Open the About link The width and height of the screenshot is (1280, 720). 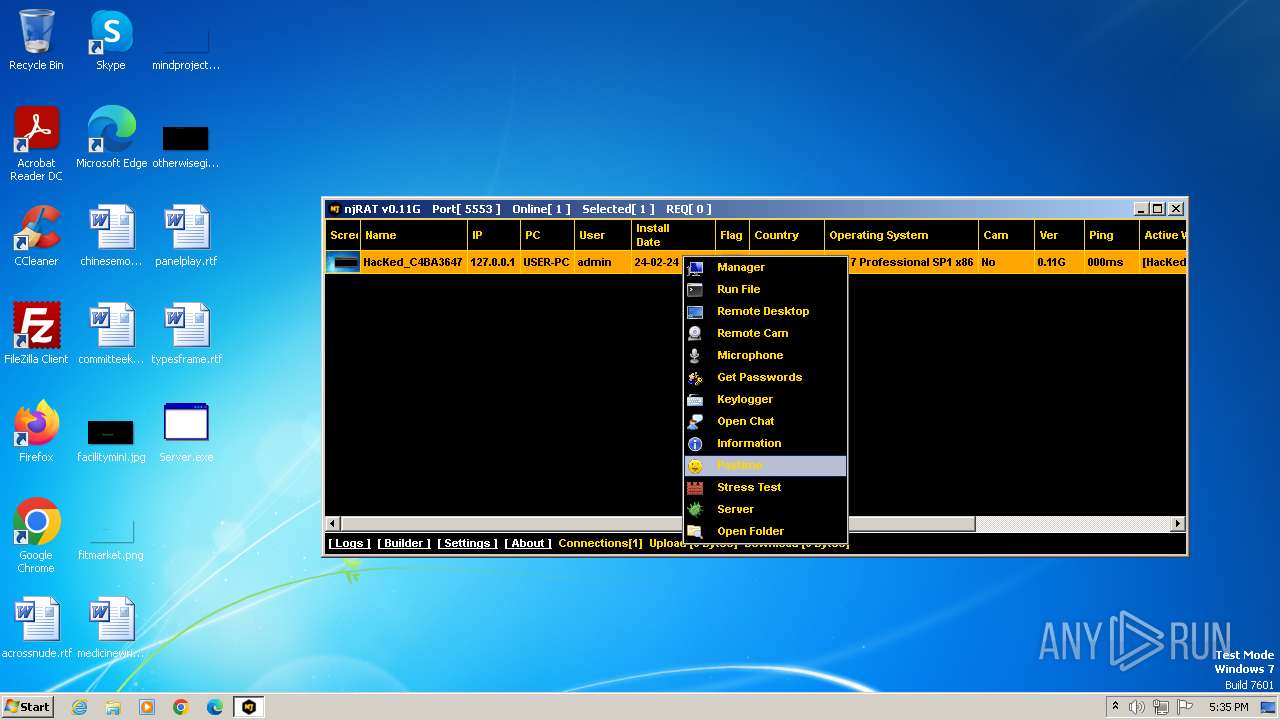(x=528, y=543)
